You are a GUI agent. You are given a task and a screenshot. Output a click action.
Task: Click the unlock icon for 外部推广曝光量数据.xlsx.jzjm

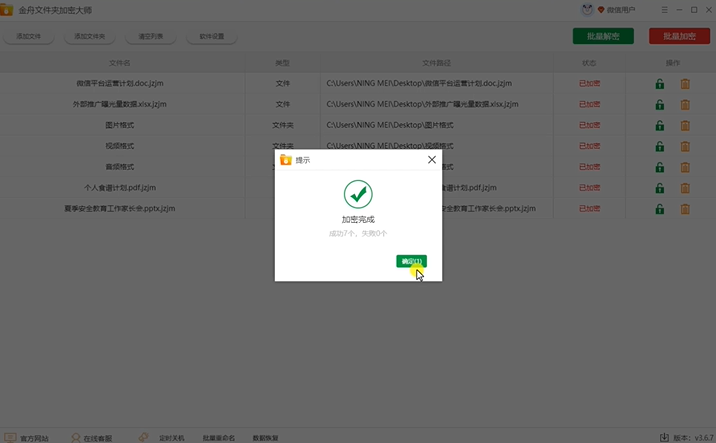(x=659, y=105)
